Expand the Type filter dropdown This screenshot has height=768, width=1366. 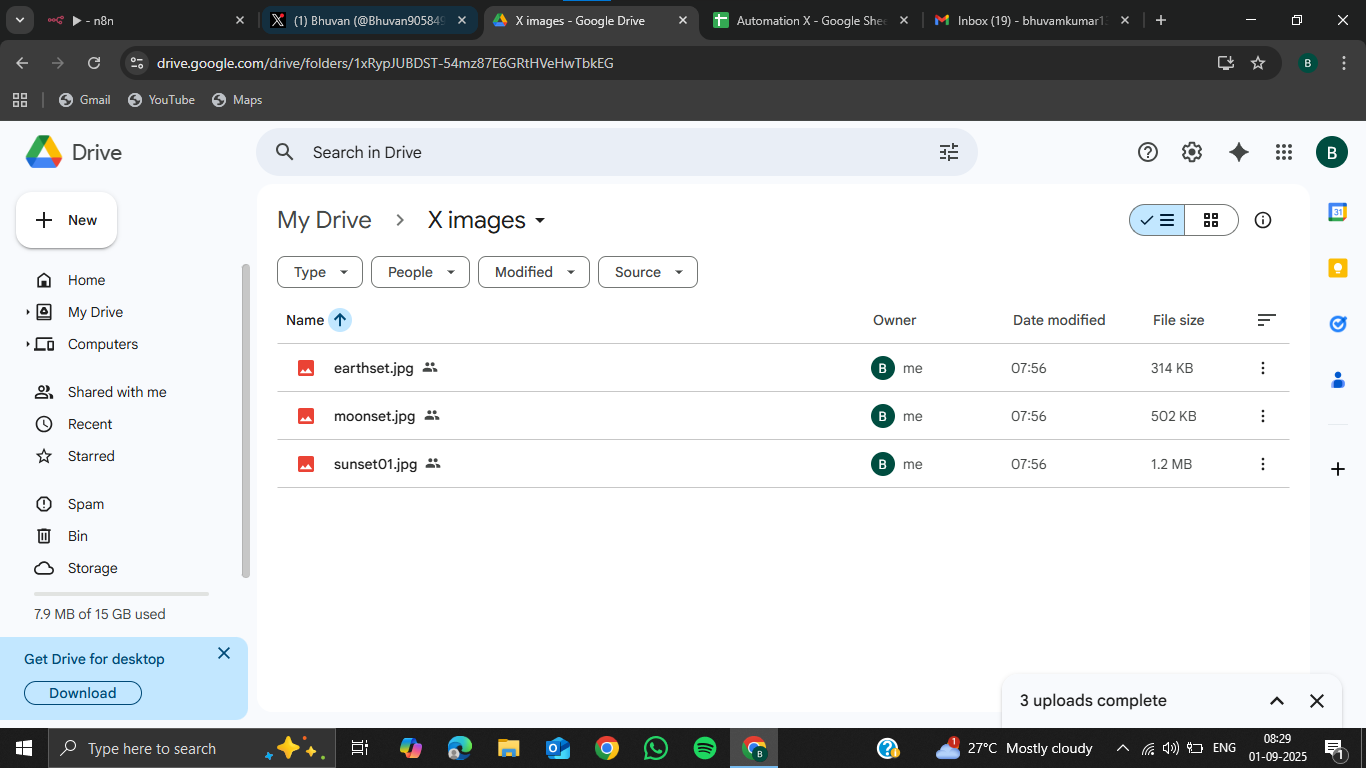(x=320, y=272)
